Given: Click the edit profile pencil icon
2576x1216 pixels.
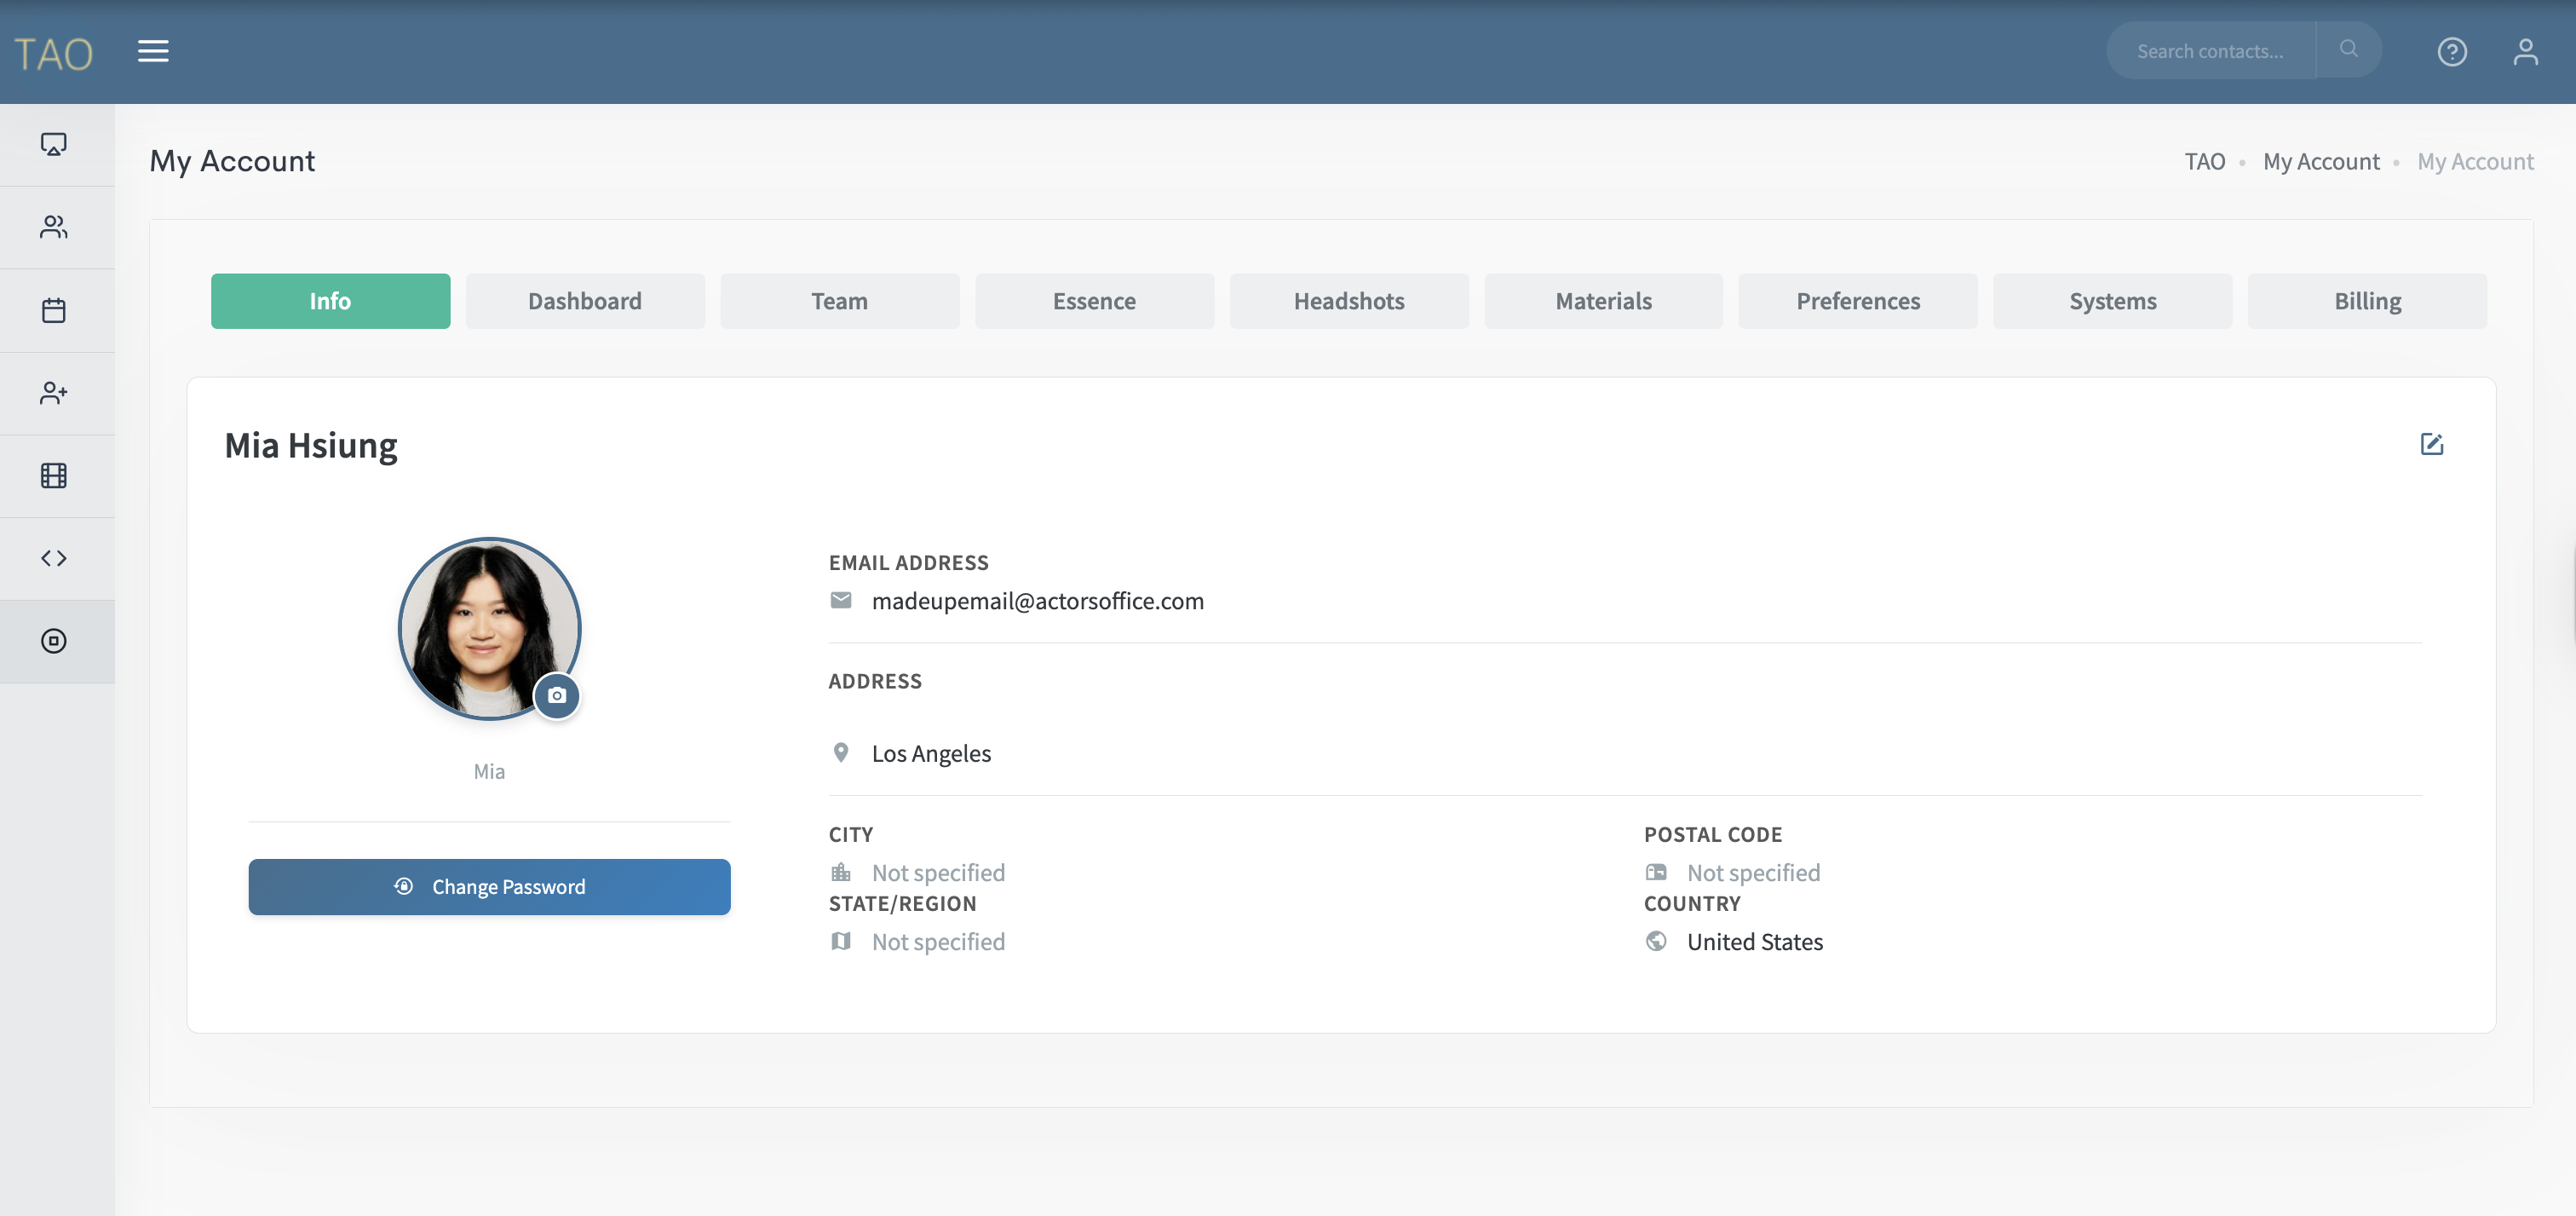Looking at the screenshot, I should [x=2431, y=444].
